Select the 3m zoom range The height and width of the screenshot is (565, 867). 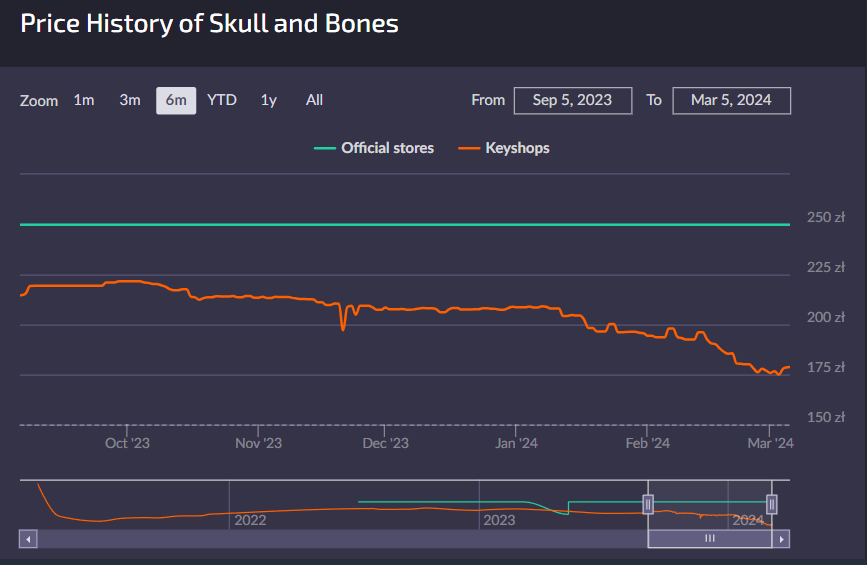coord(130,100)
